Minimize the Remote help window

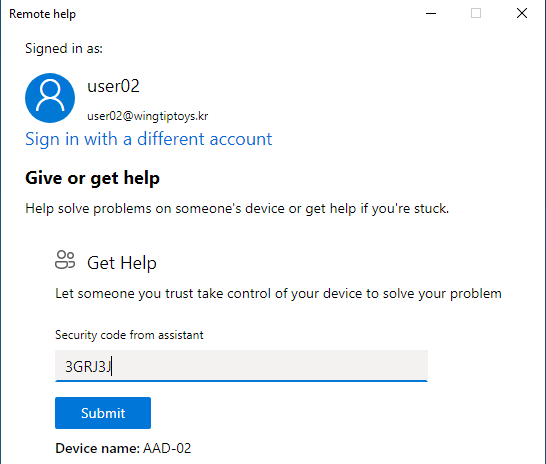point(431,14)
